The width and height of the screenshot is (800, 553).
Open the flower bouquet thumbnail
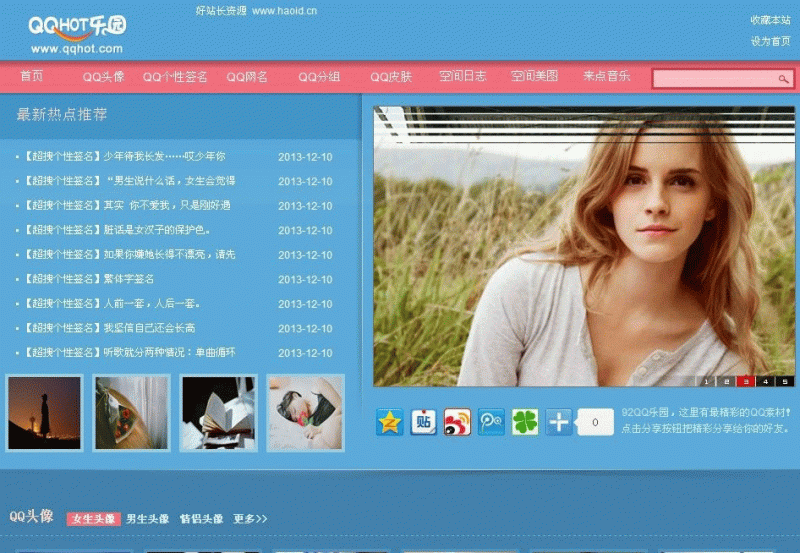[132, 413]
